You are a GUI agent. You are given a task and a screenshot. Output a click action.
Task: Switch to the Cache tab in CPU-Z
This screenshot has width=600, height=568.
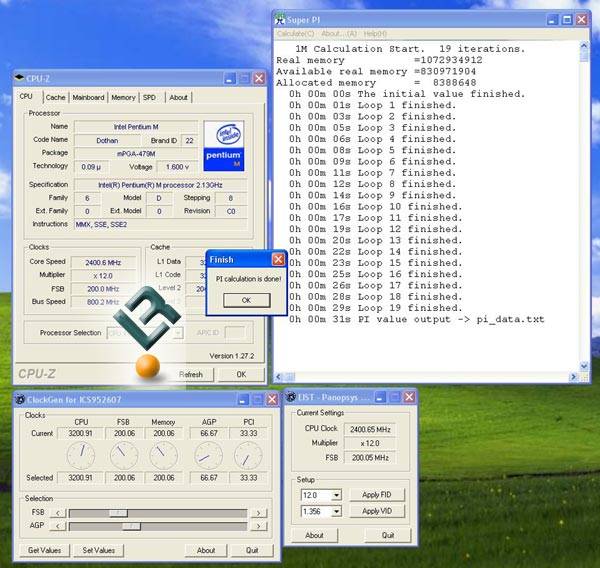tap(55, 98)
